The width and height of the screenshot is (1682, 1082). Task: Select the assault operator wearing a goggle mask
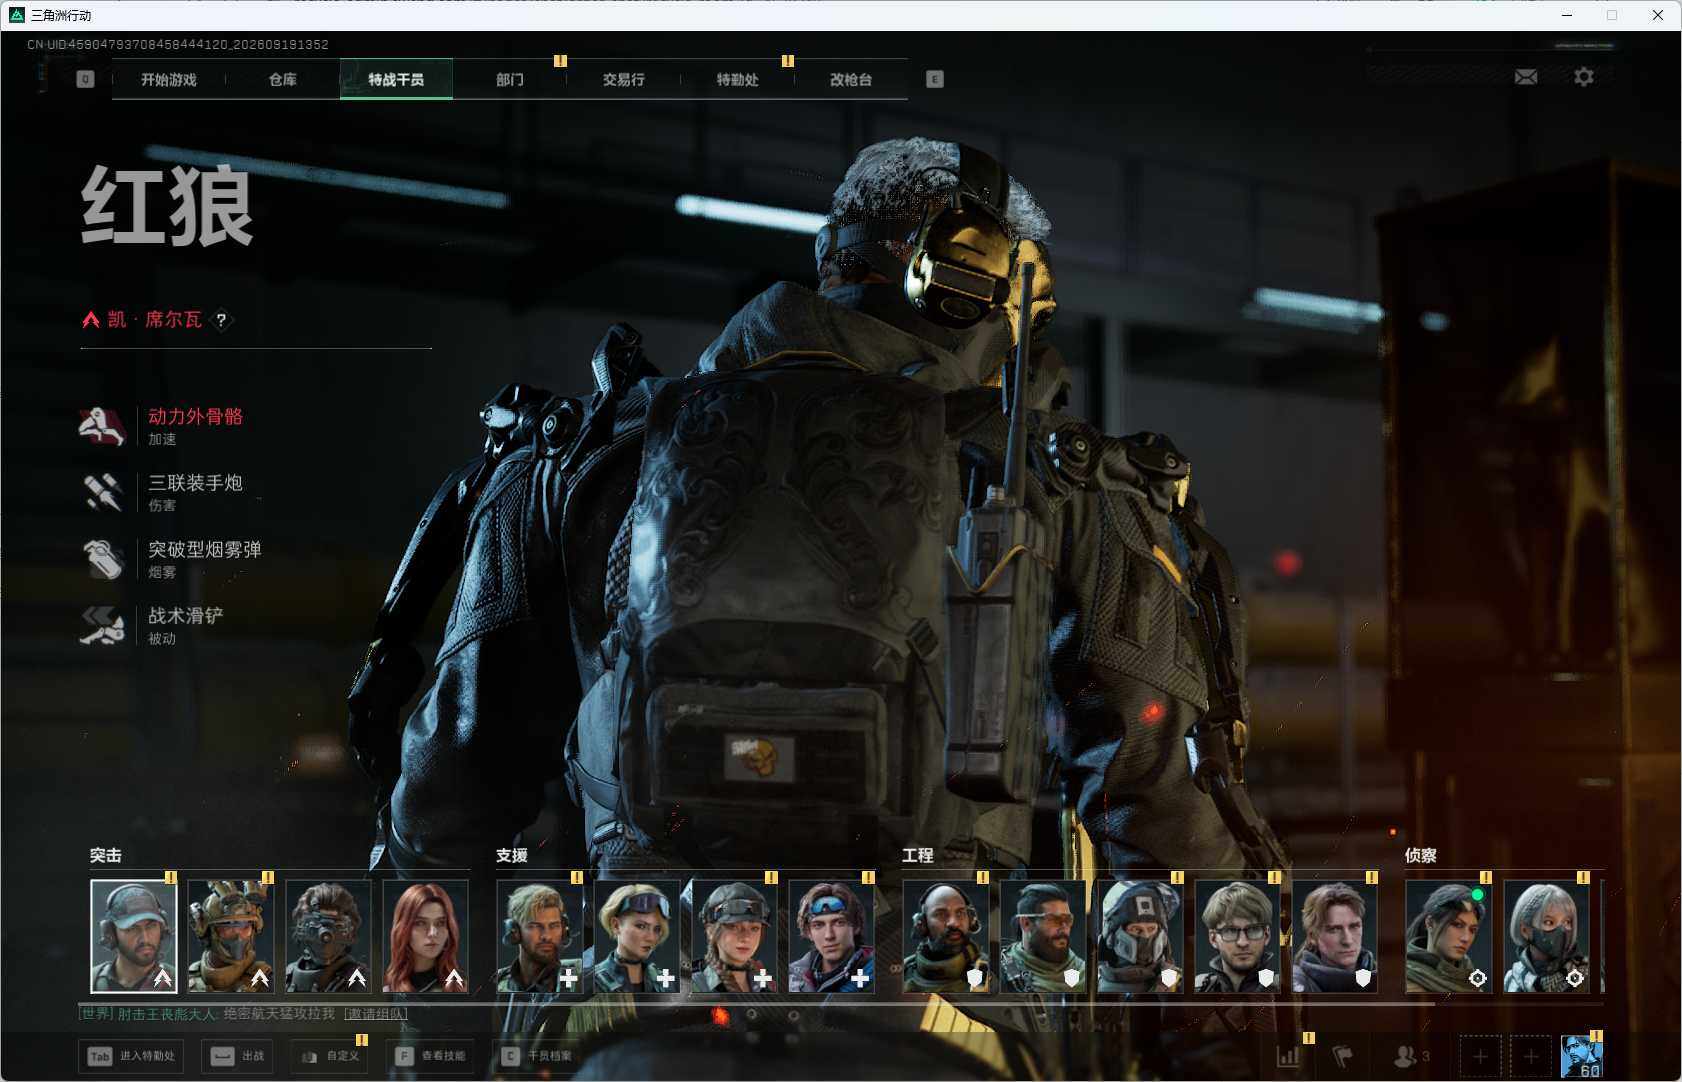pos(328,936)
